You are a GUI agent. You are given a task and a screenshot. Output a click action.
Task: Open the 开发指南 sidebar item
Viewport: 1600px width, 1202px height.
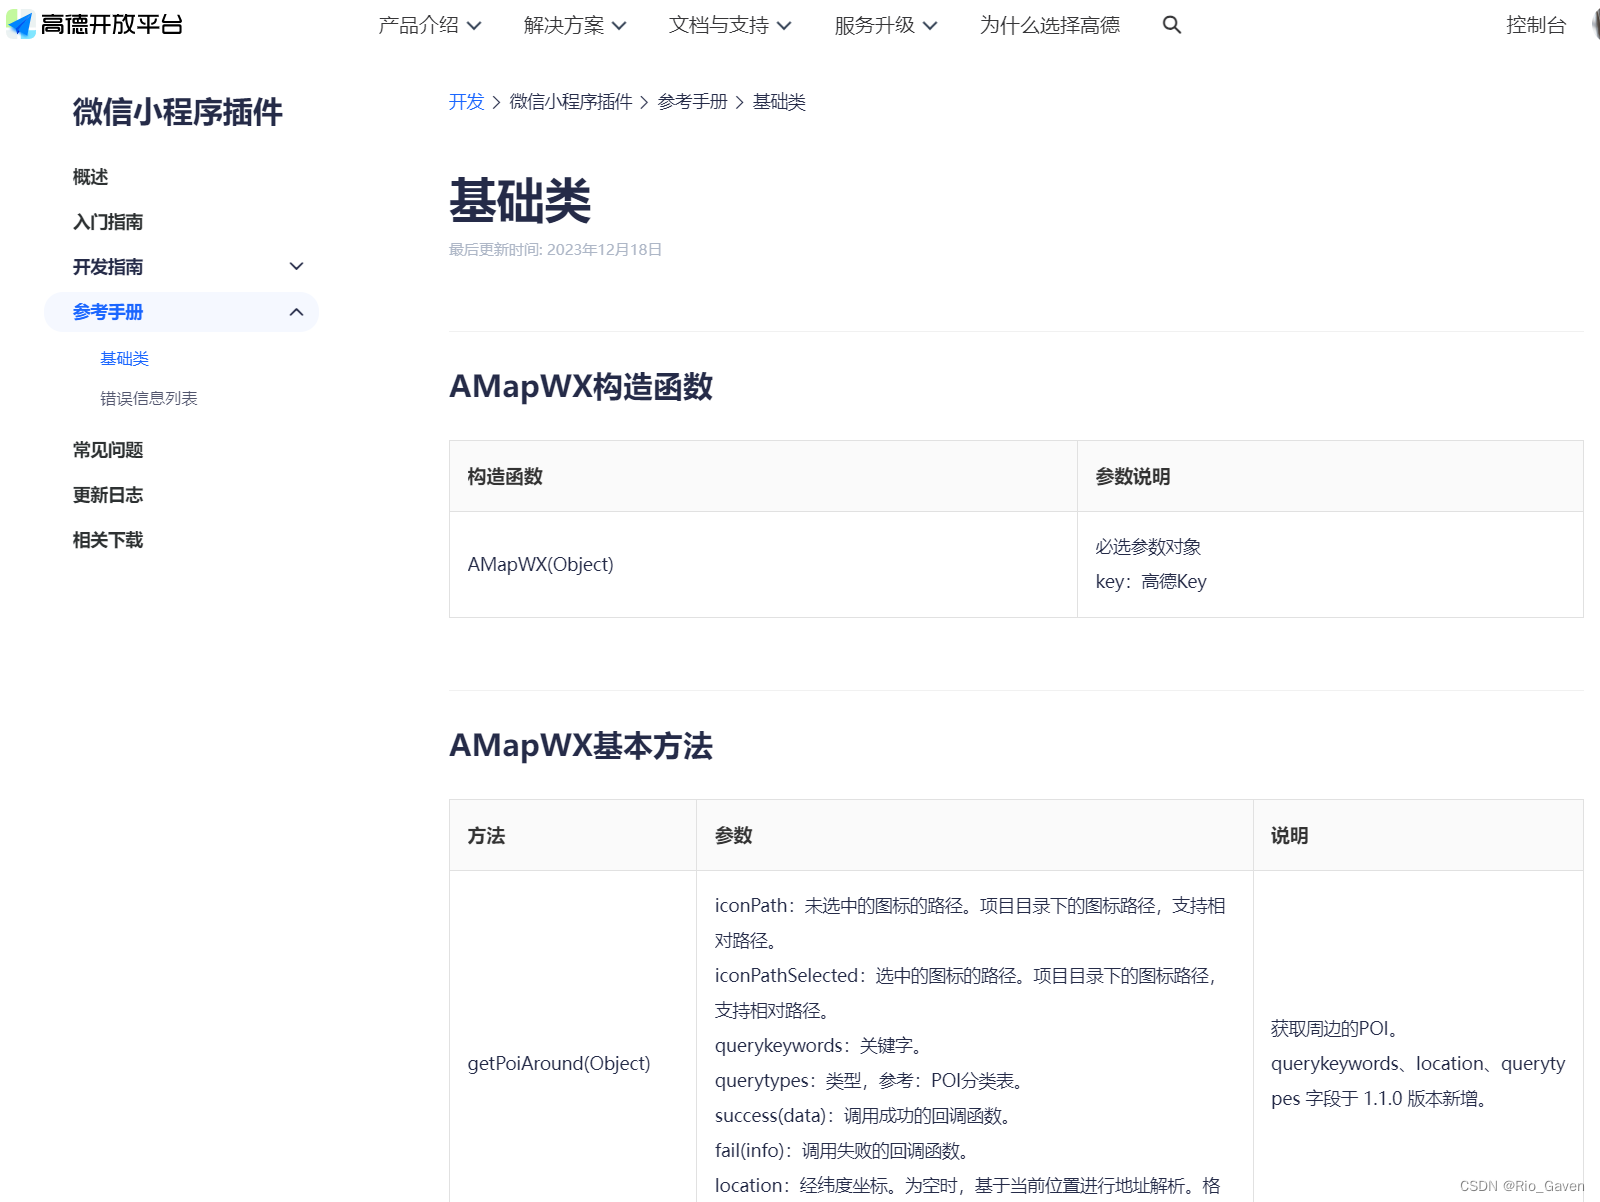(x=108, y=267)
